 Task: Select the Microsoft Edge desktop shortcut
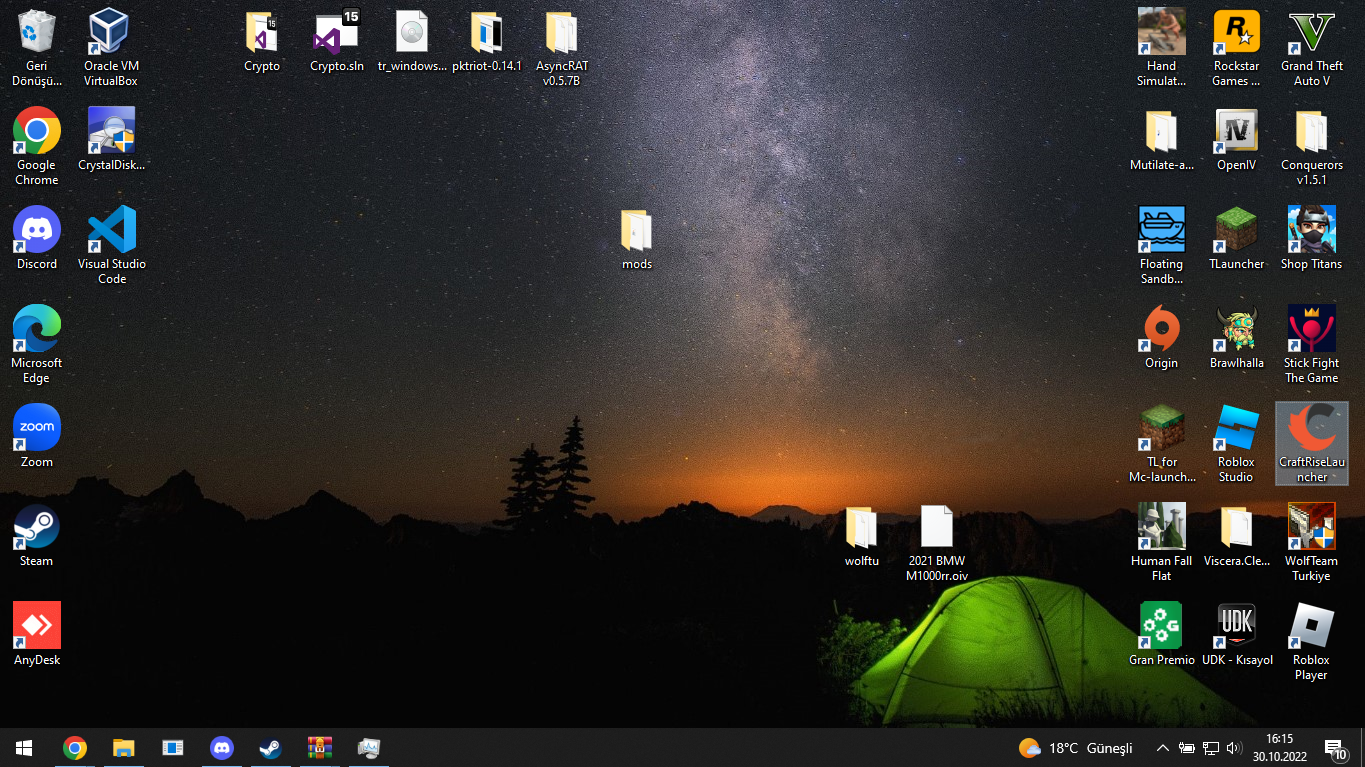pos(37,344)
